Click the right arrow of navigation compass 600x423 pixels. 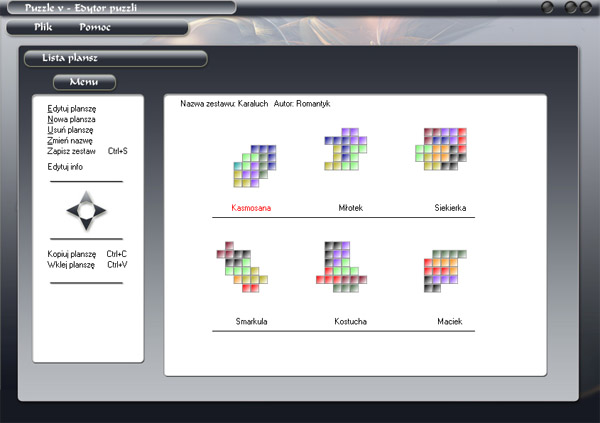pyautogui.click(x=100, y=211)
